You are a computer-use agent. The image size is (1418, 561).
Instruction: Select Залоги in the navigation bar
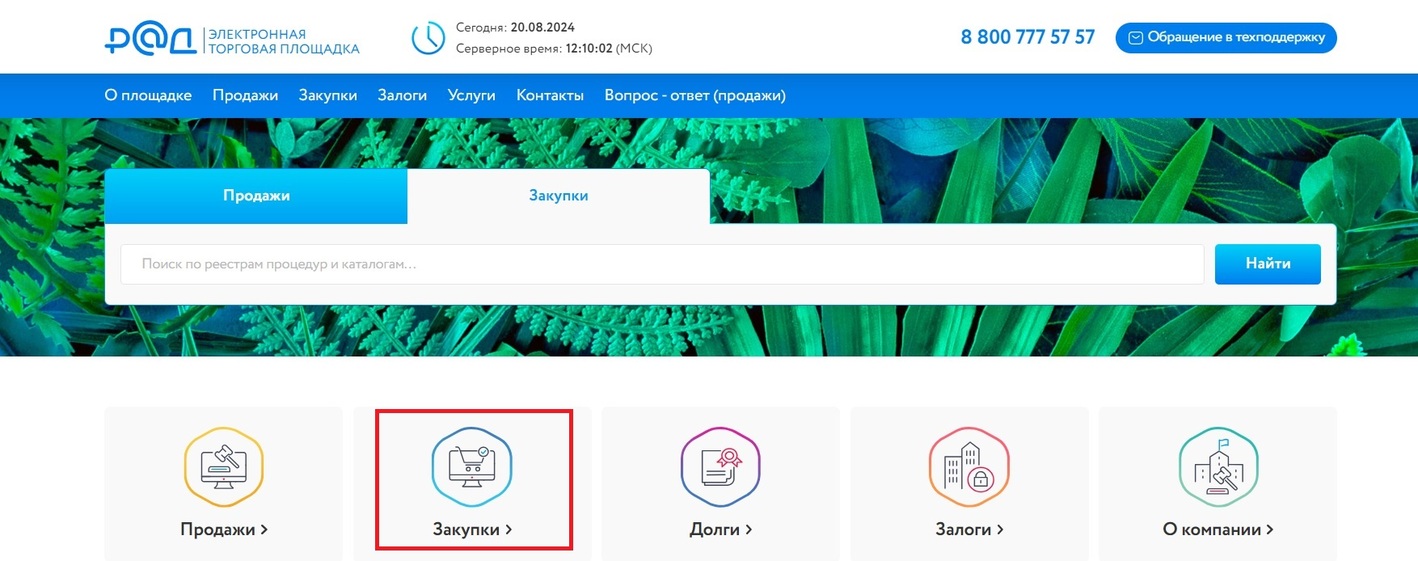(402, 95)
